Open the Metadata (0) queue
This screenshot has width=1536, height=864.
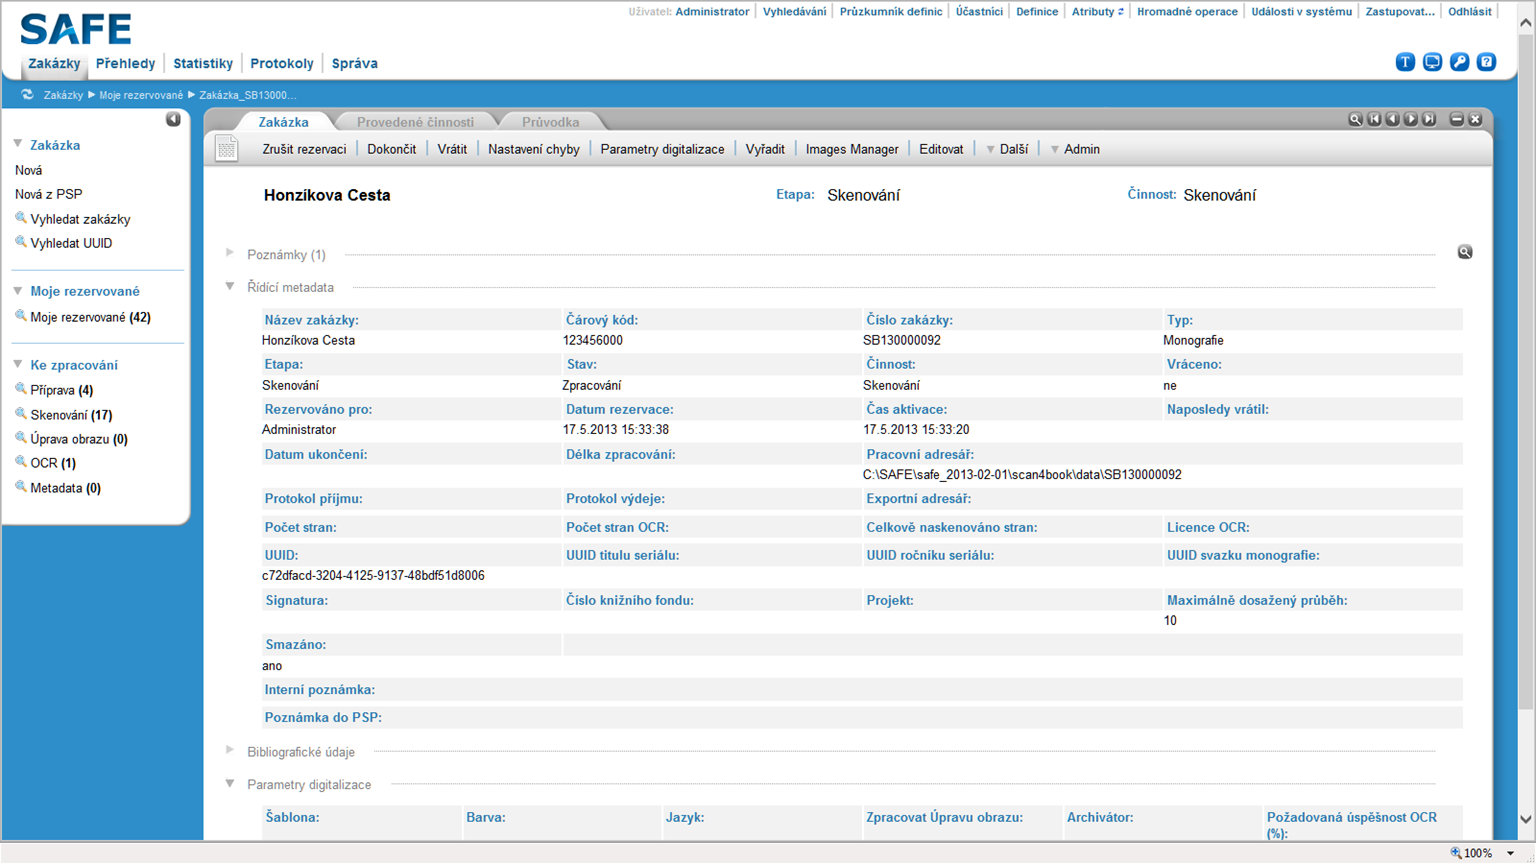(x=65, y=488)
